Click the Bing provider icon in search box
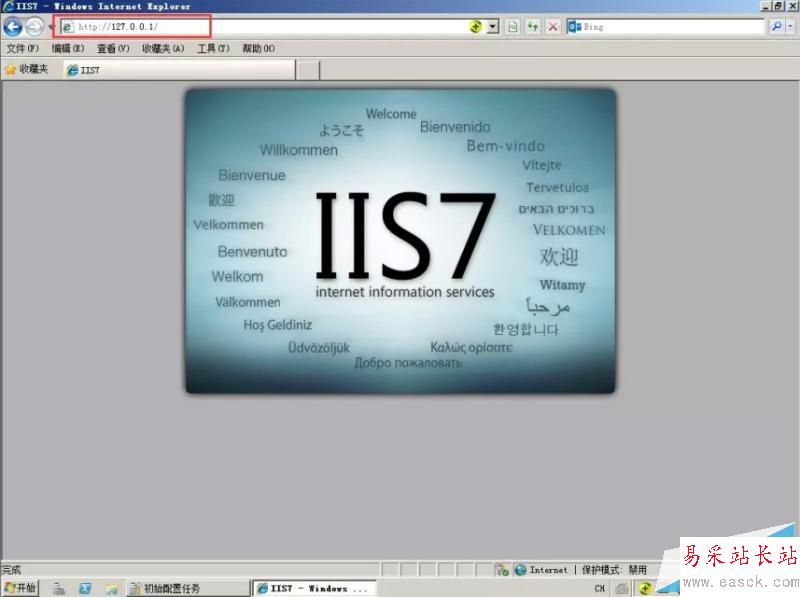The height and width of the screenshot is (597, 800). 574,27
